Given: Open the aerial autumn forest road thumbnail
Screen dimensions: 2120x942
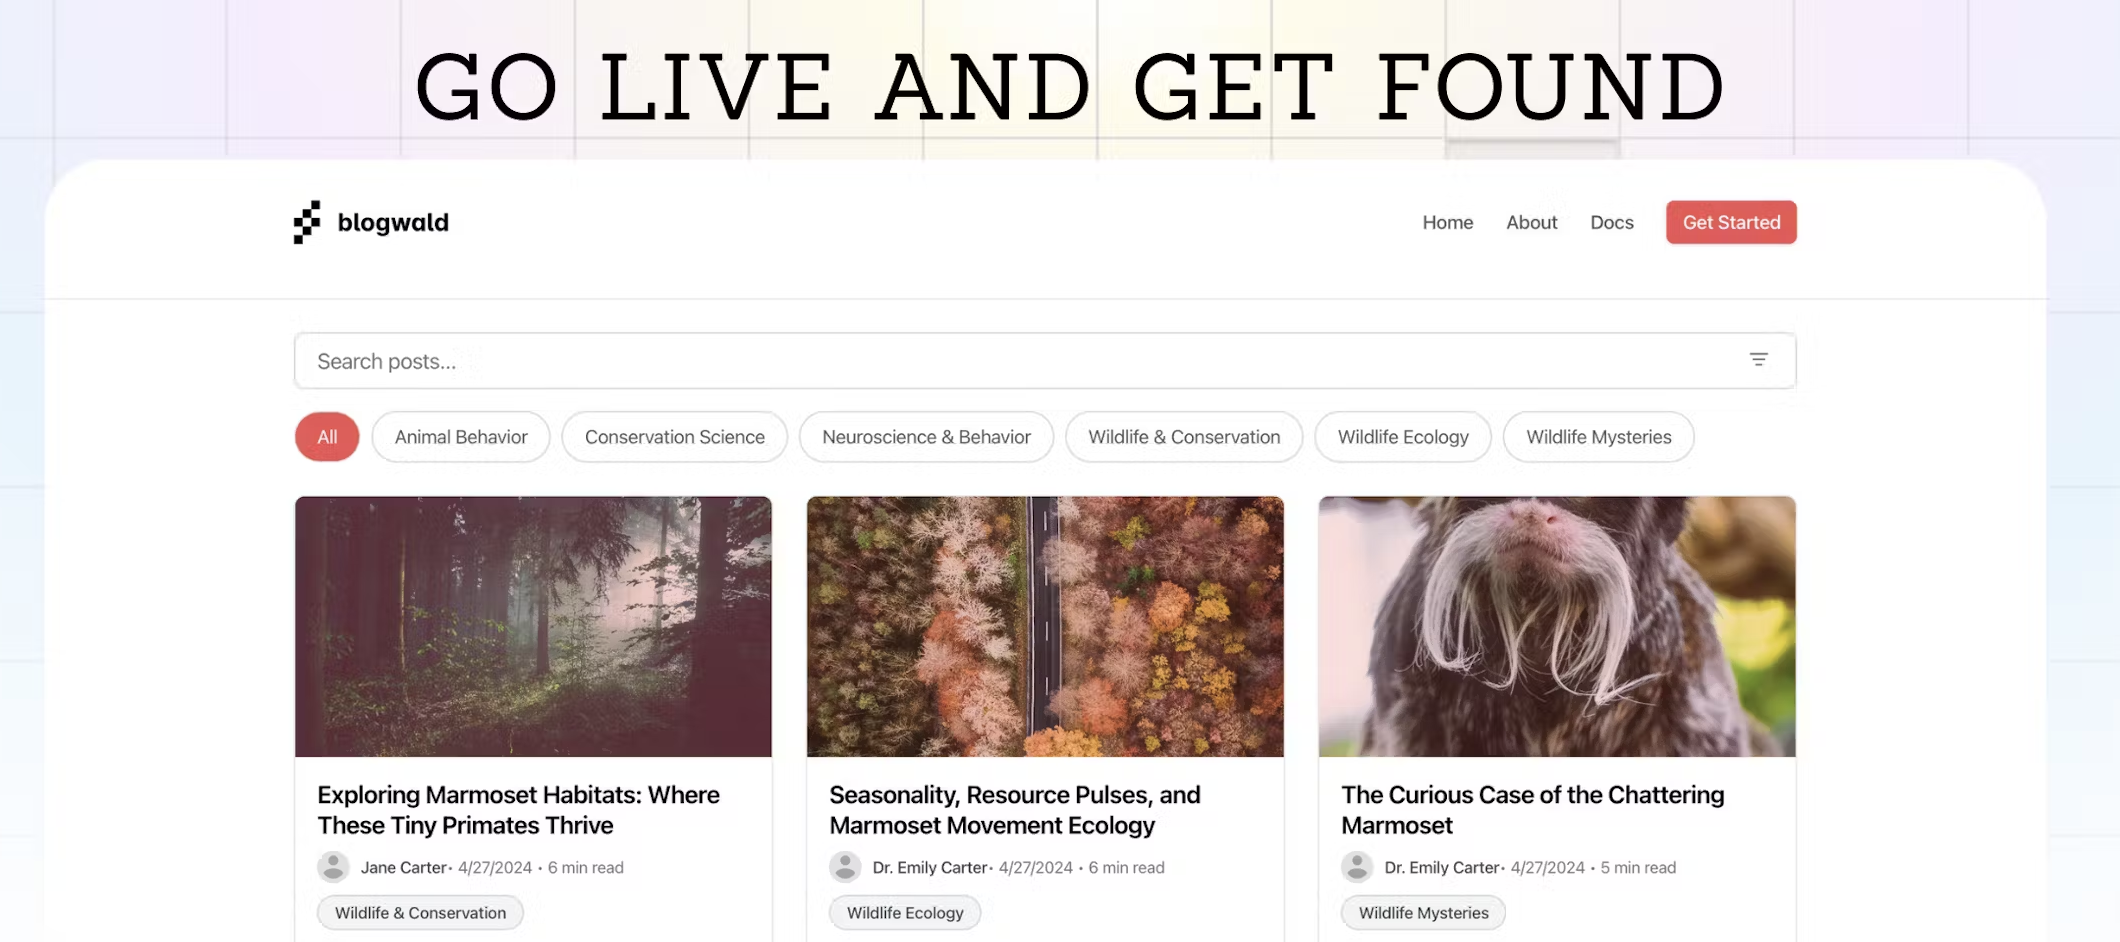Looking at the screenshot, I should coord(1045,626).
